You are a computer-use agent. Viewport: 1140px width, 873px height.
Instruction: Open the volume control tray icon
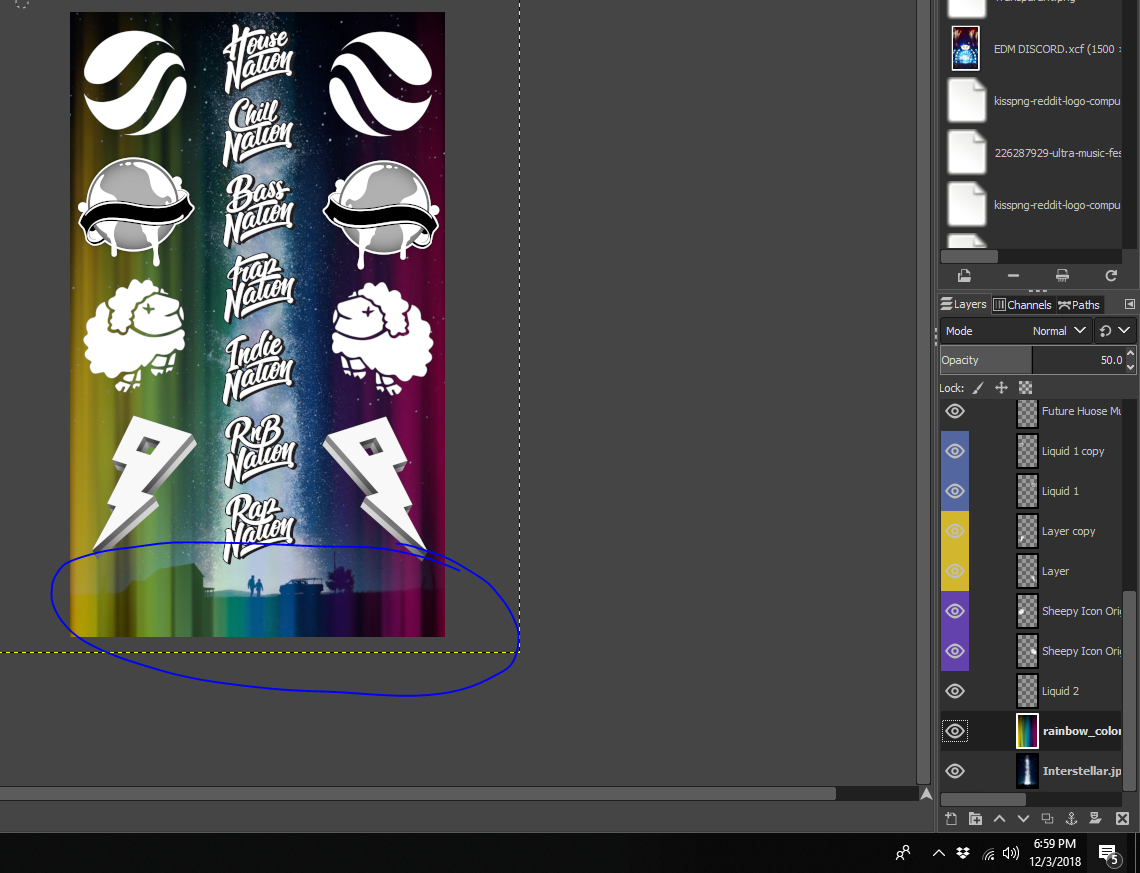[x=1011, y=853]
